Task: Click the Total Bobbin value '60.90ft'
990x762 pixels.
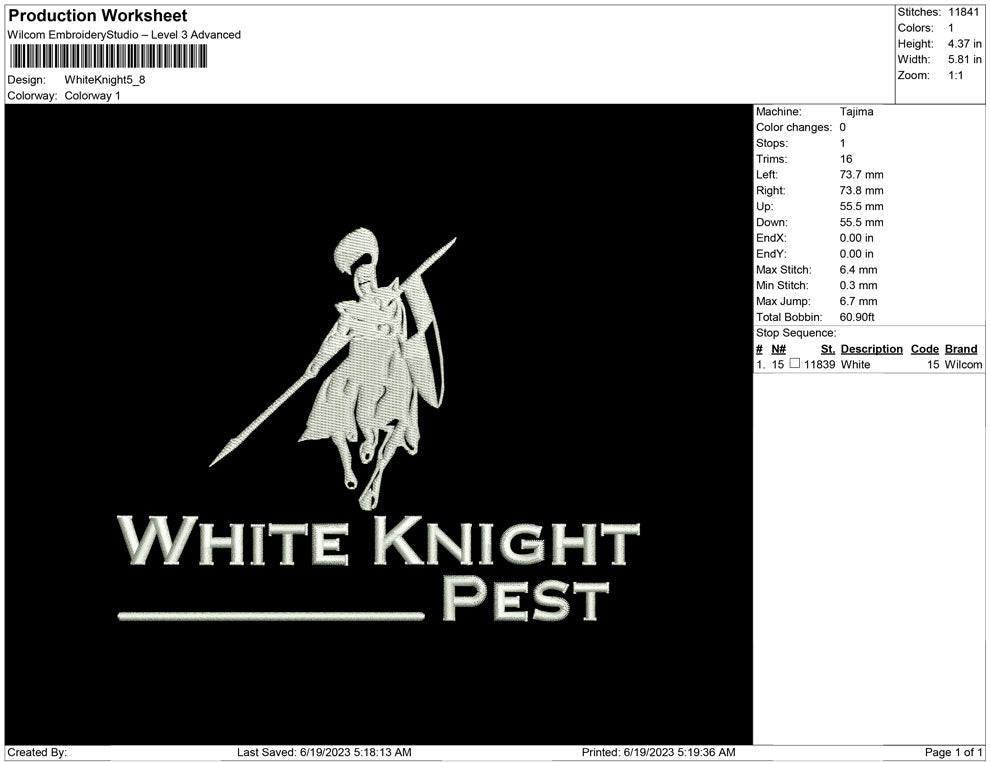Action: point(857,317)
